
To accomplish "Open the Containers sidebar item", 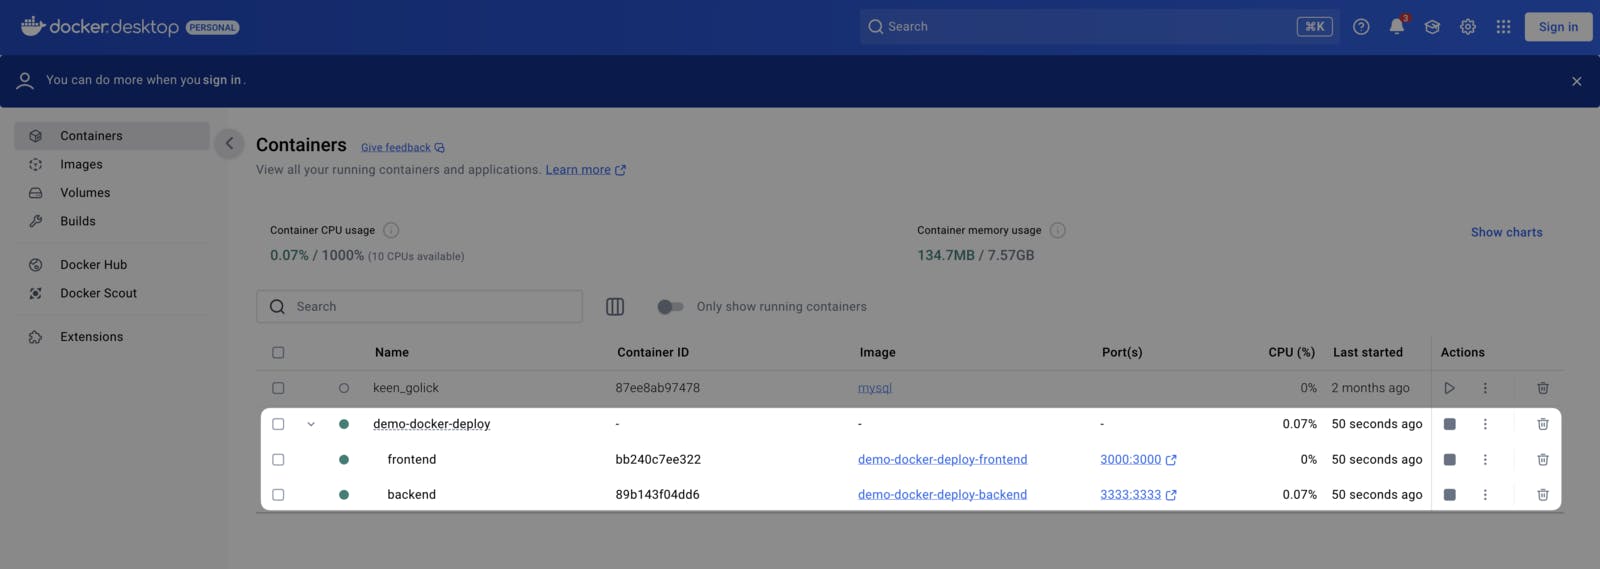I will pos(112,136).
